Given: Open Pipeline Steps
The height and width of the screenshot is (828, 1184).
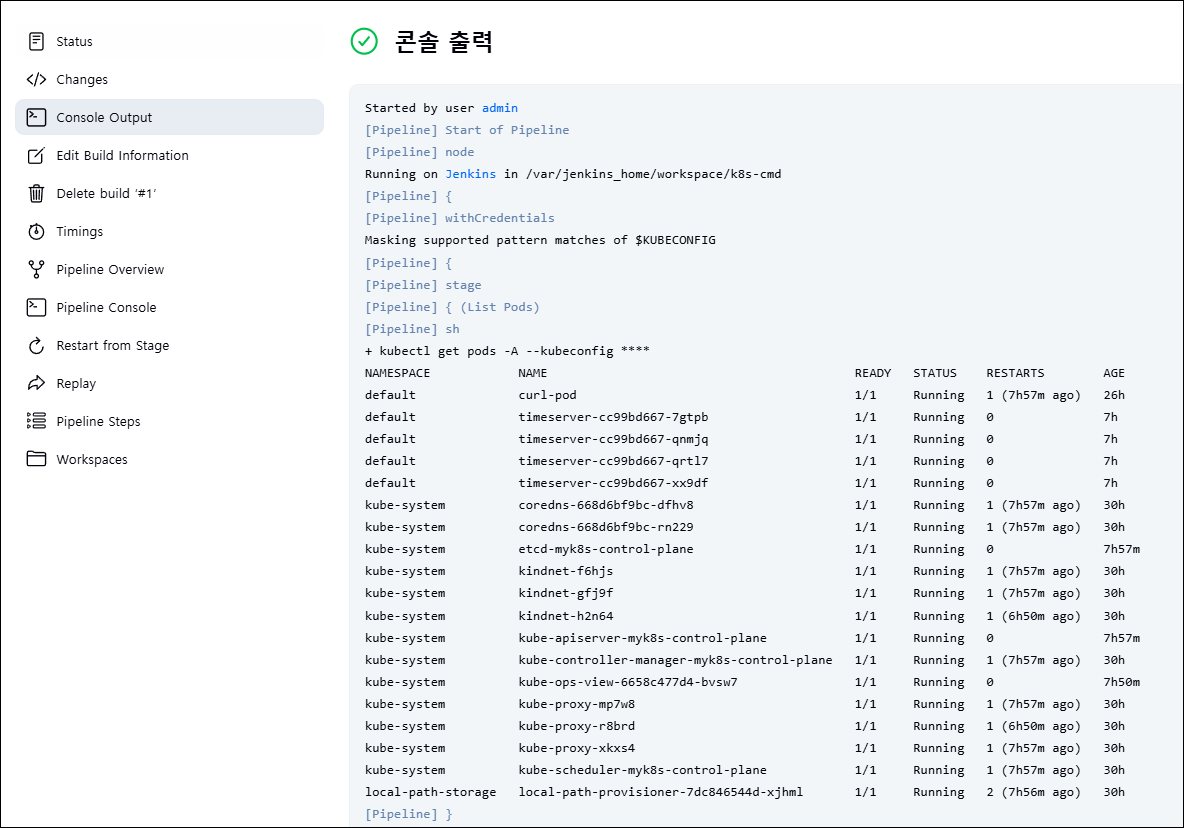Looking at the screenshot, I should [169, 421].
